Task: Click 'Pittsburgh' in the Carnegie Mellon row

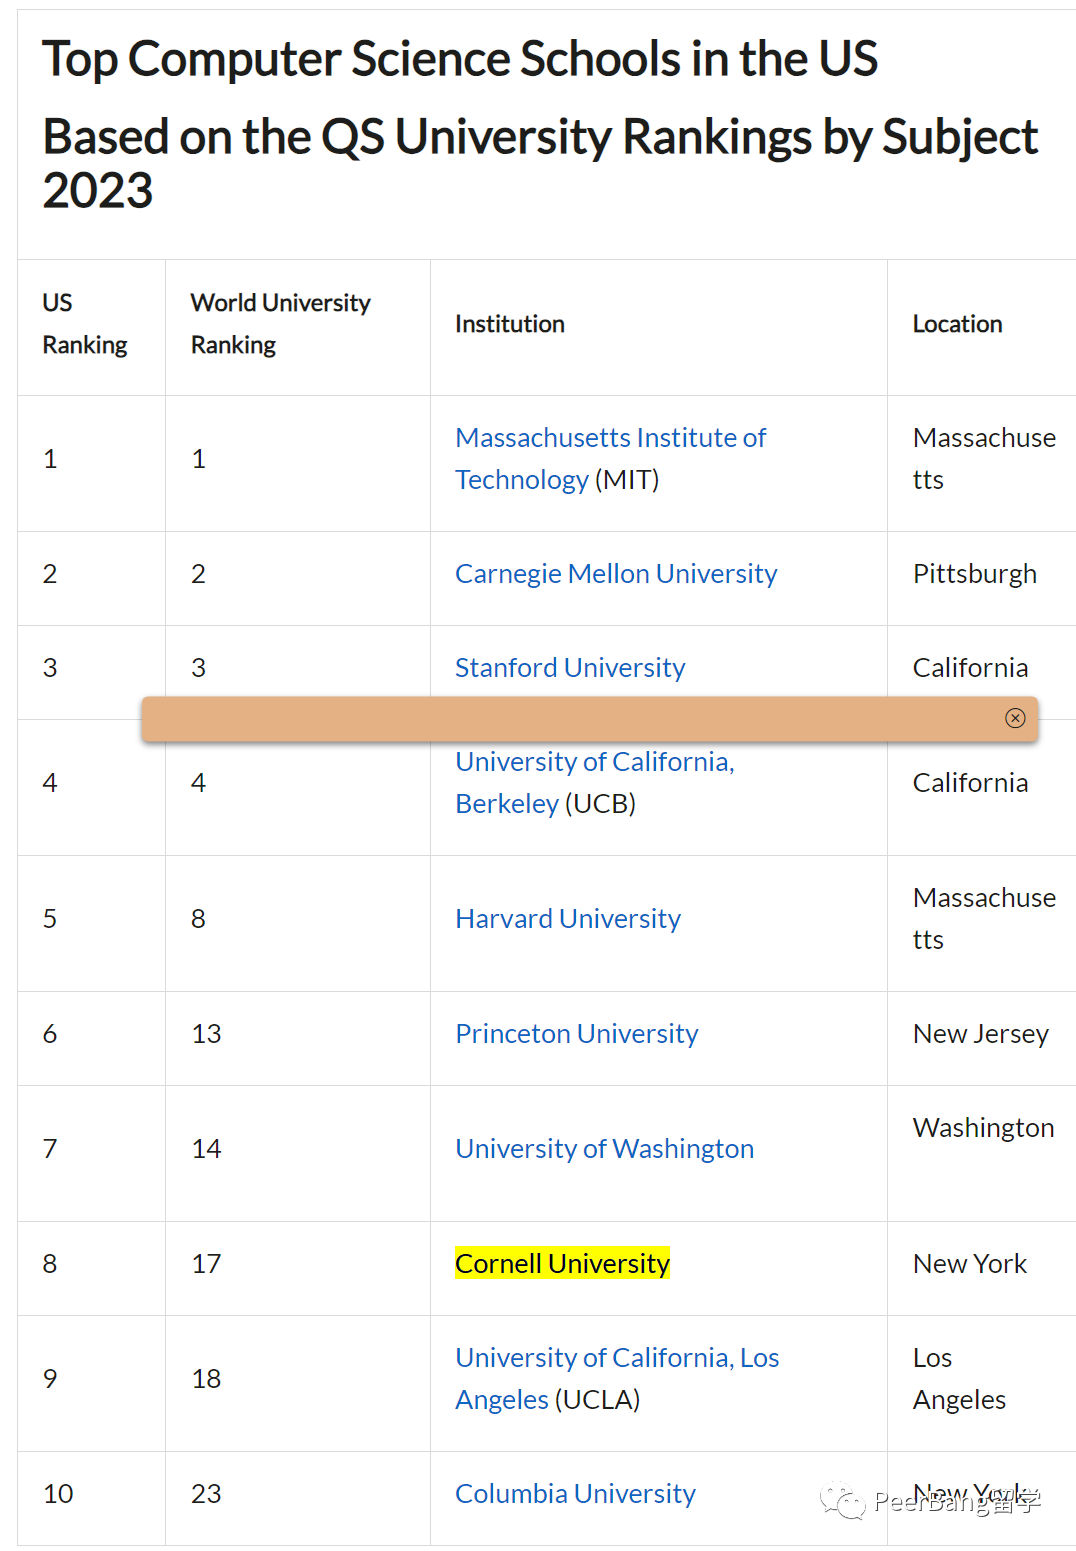Action: [x=975, y=574]
